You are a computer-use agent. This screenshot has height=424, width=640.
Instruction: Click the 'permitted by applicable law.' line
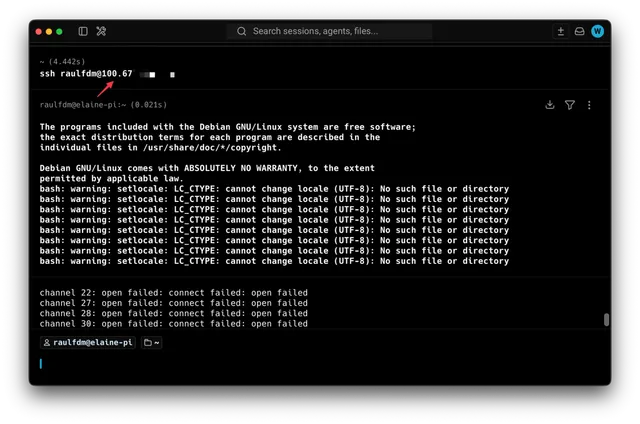tap(111, 178)
